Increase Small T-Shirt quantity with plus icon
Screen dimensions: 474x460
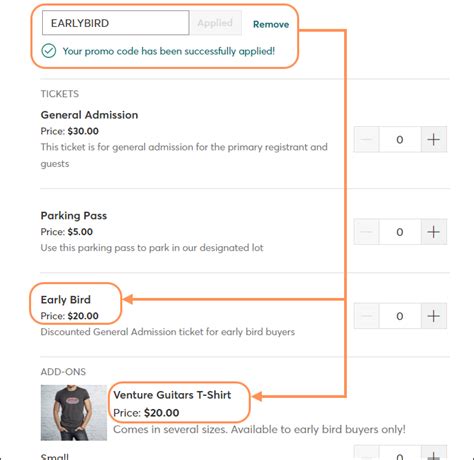click(x=434, y=453)
